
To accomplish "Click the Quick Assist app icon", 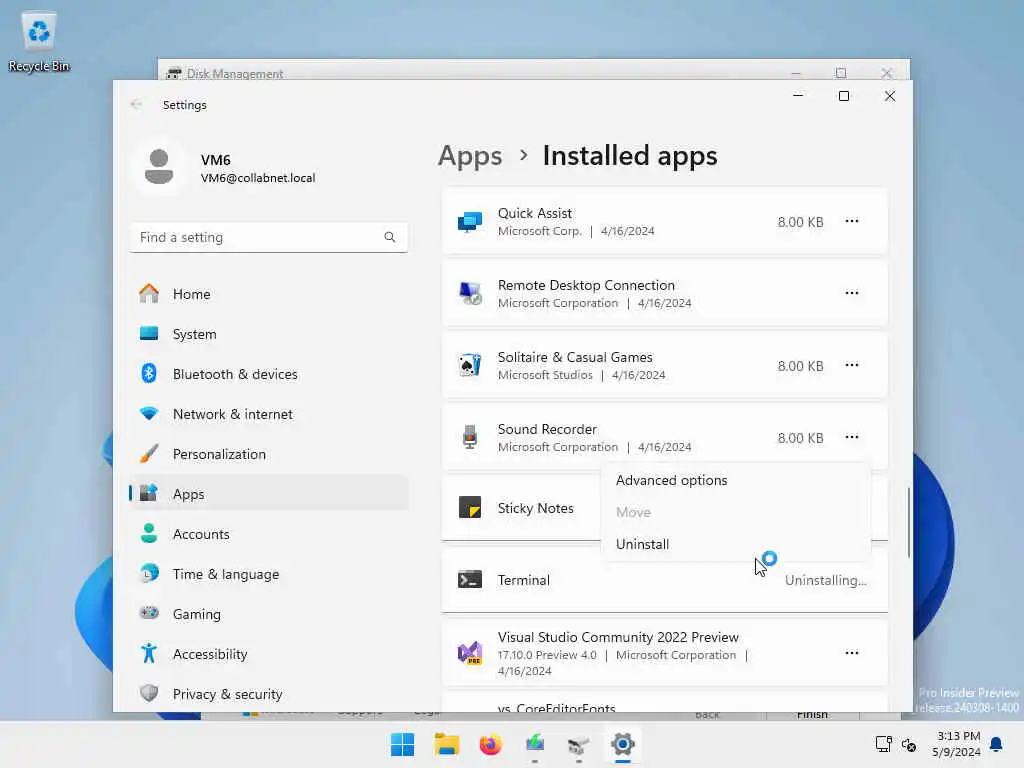I will coord(470,222).
